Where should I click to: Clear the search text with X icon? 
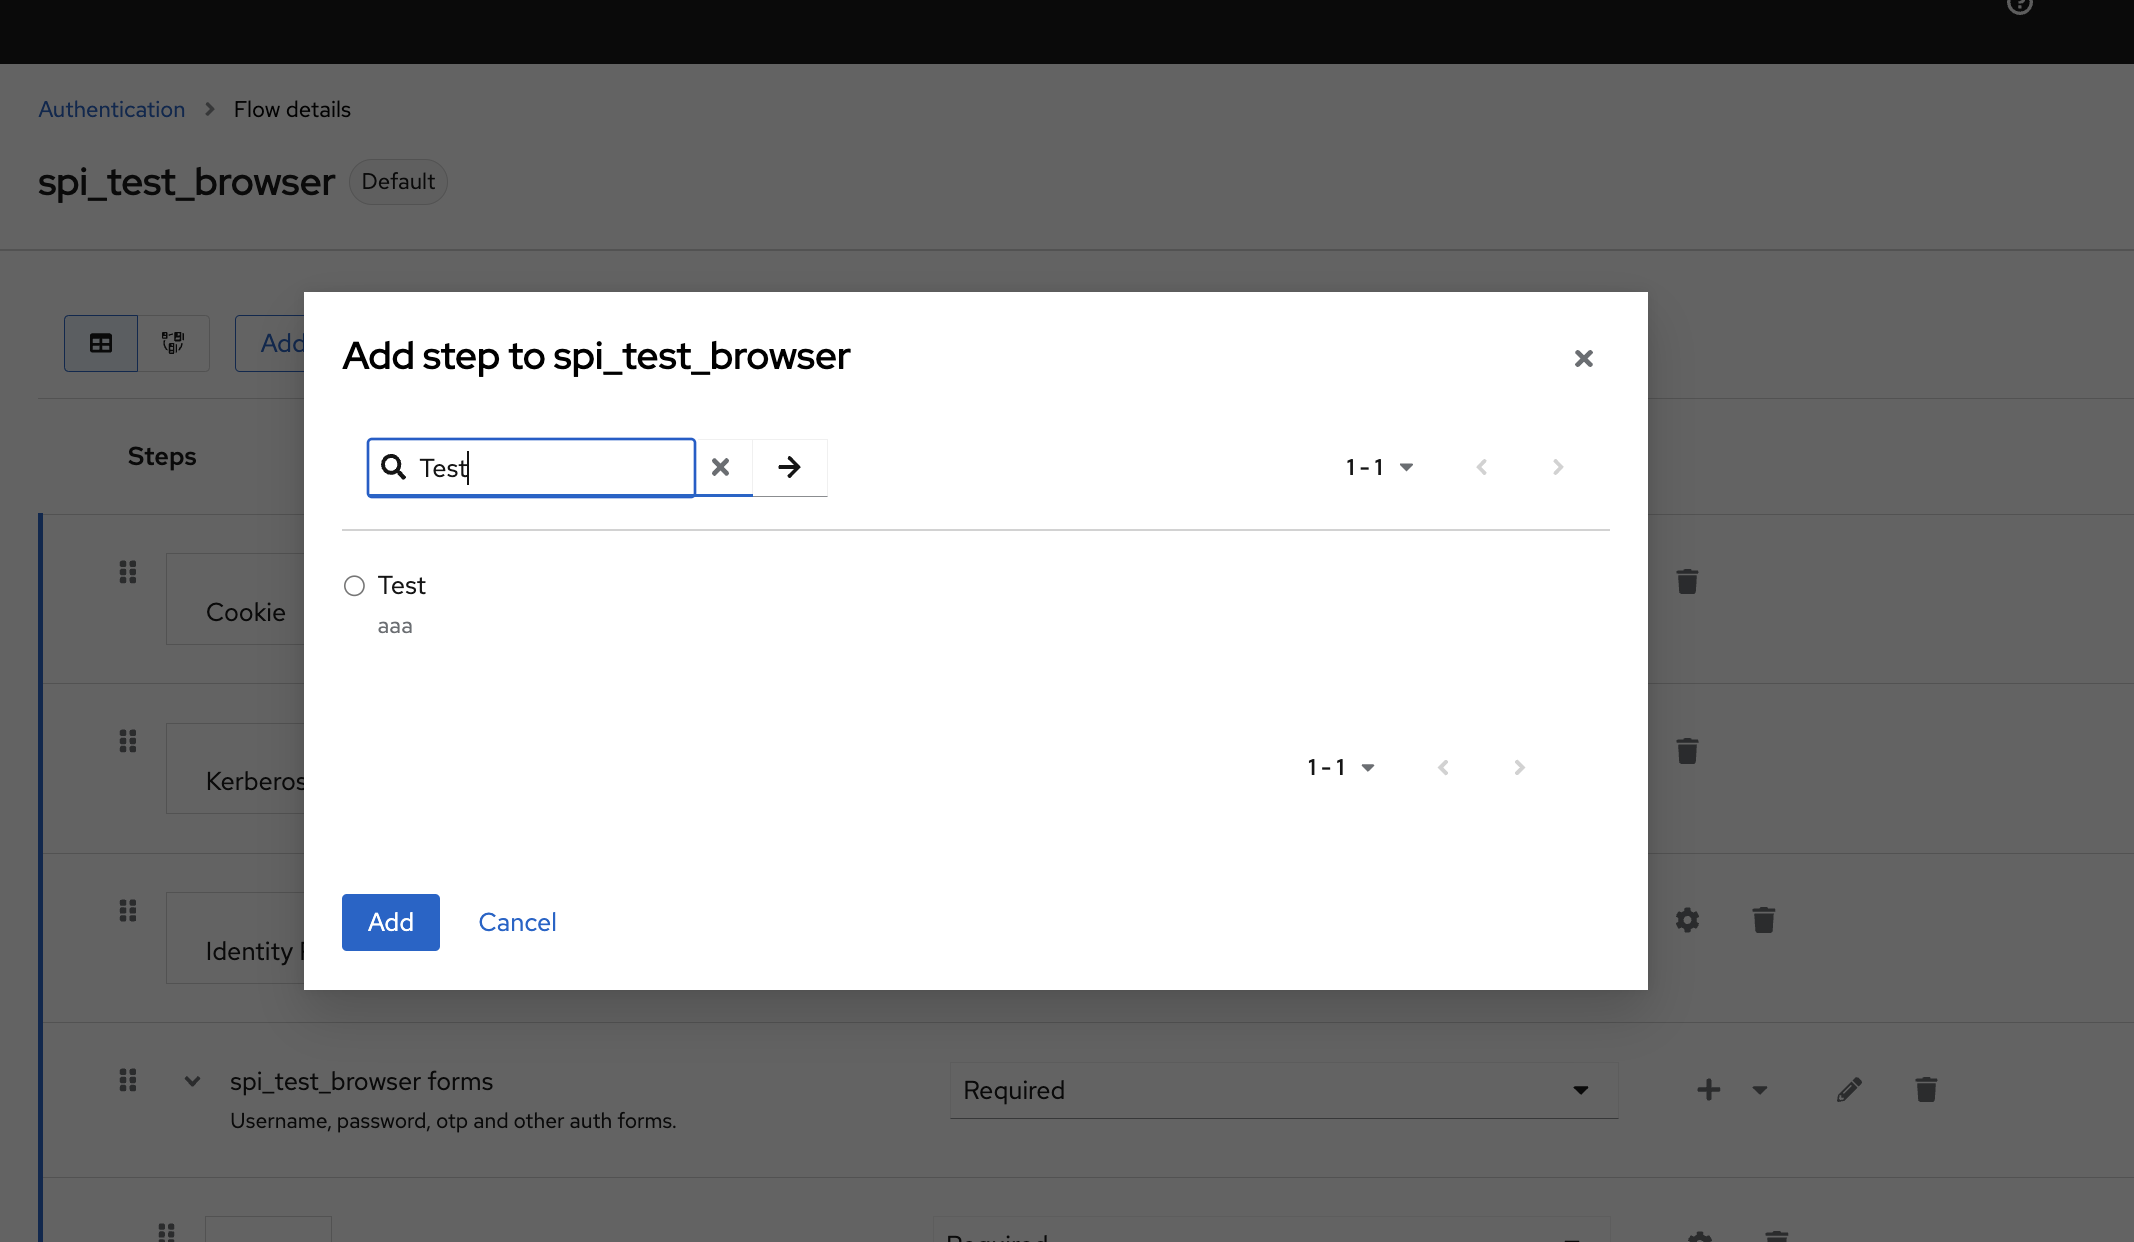tap(720, 467)
